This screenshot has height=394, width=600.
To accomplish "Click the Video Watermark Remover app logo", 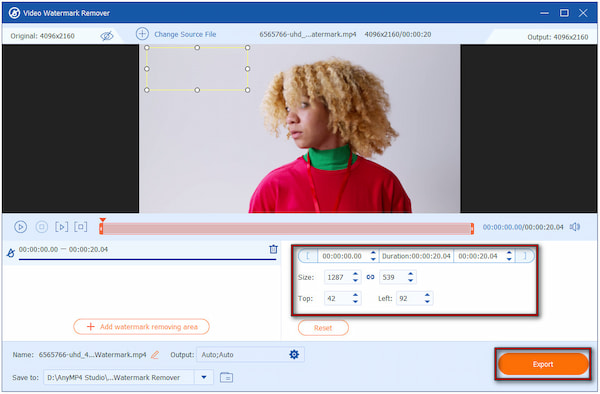I will [14, 13].
